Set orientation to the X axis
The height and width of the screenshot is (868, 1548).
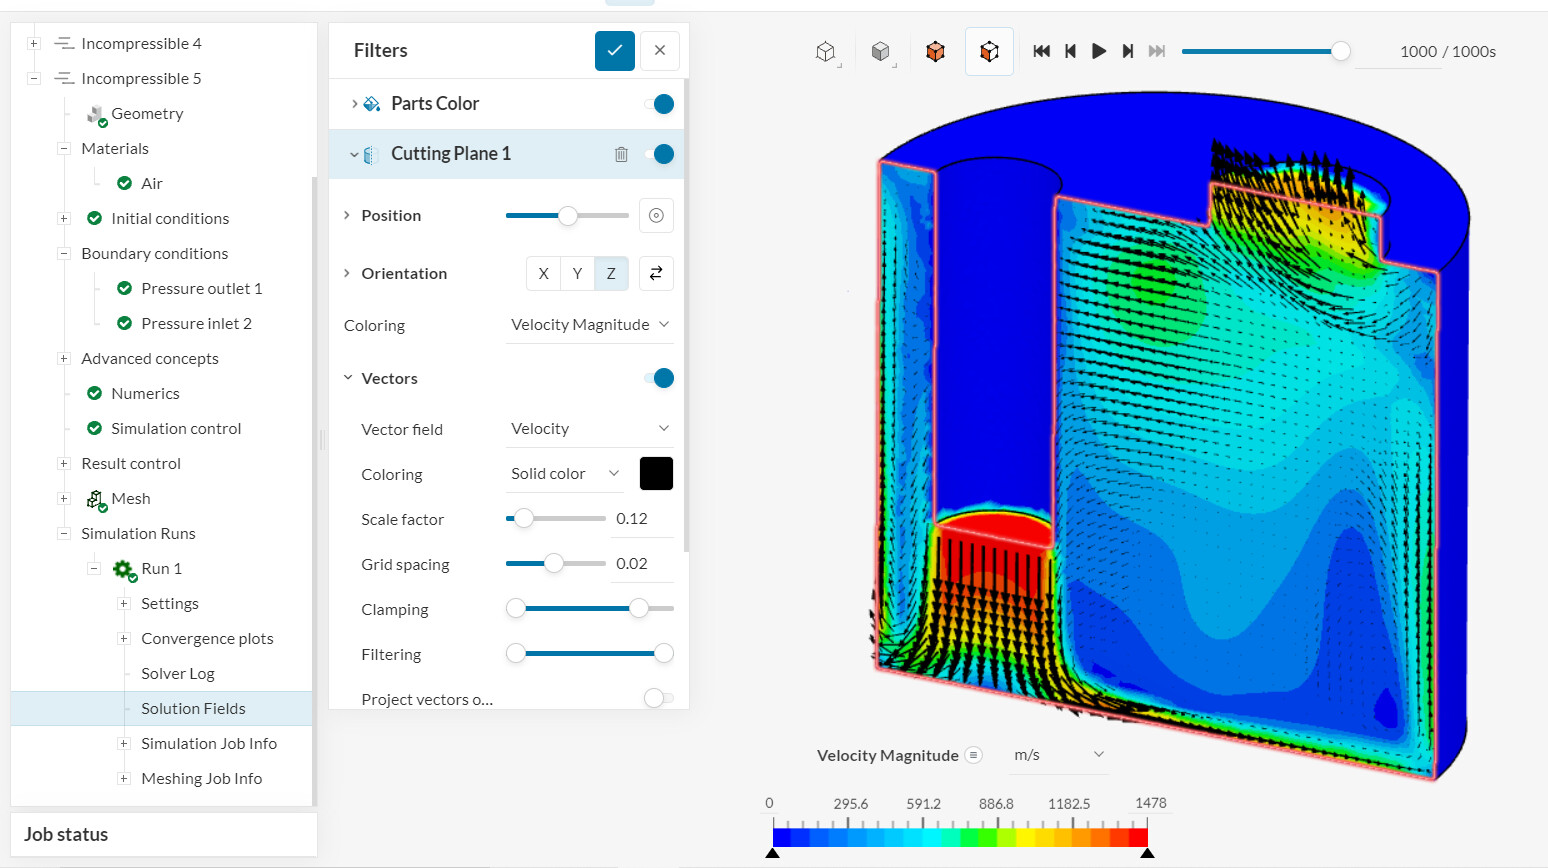coord(543,274)
